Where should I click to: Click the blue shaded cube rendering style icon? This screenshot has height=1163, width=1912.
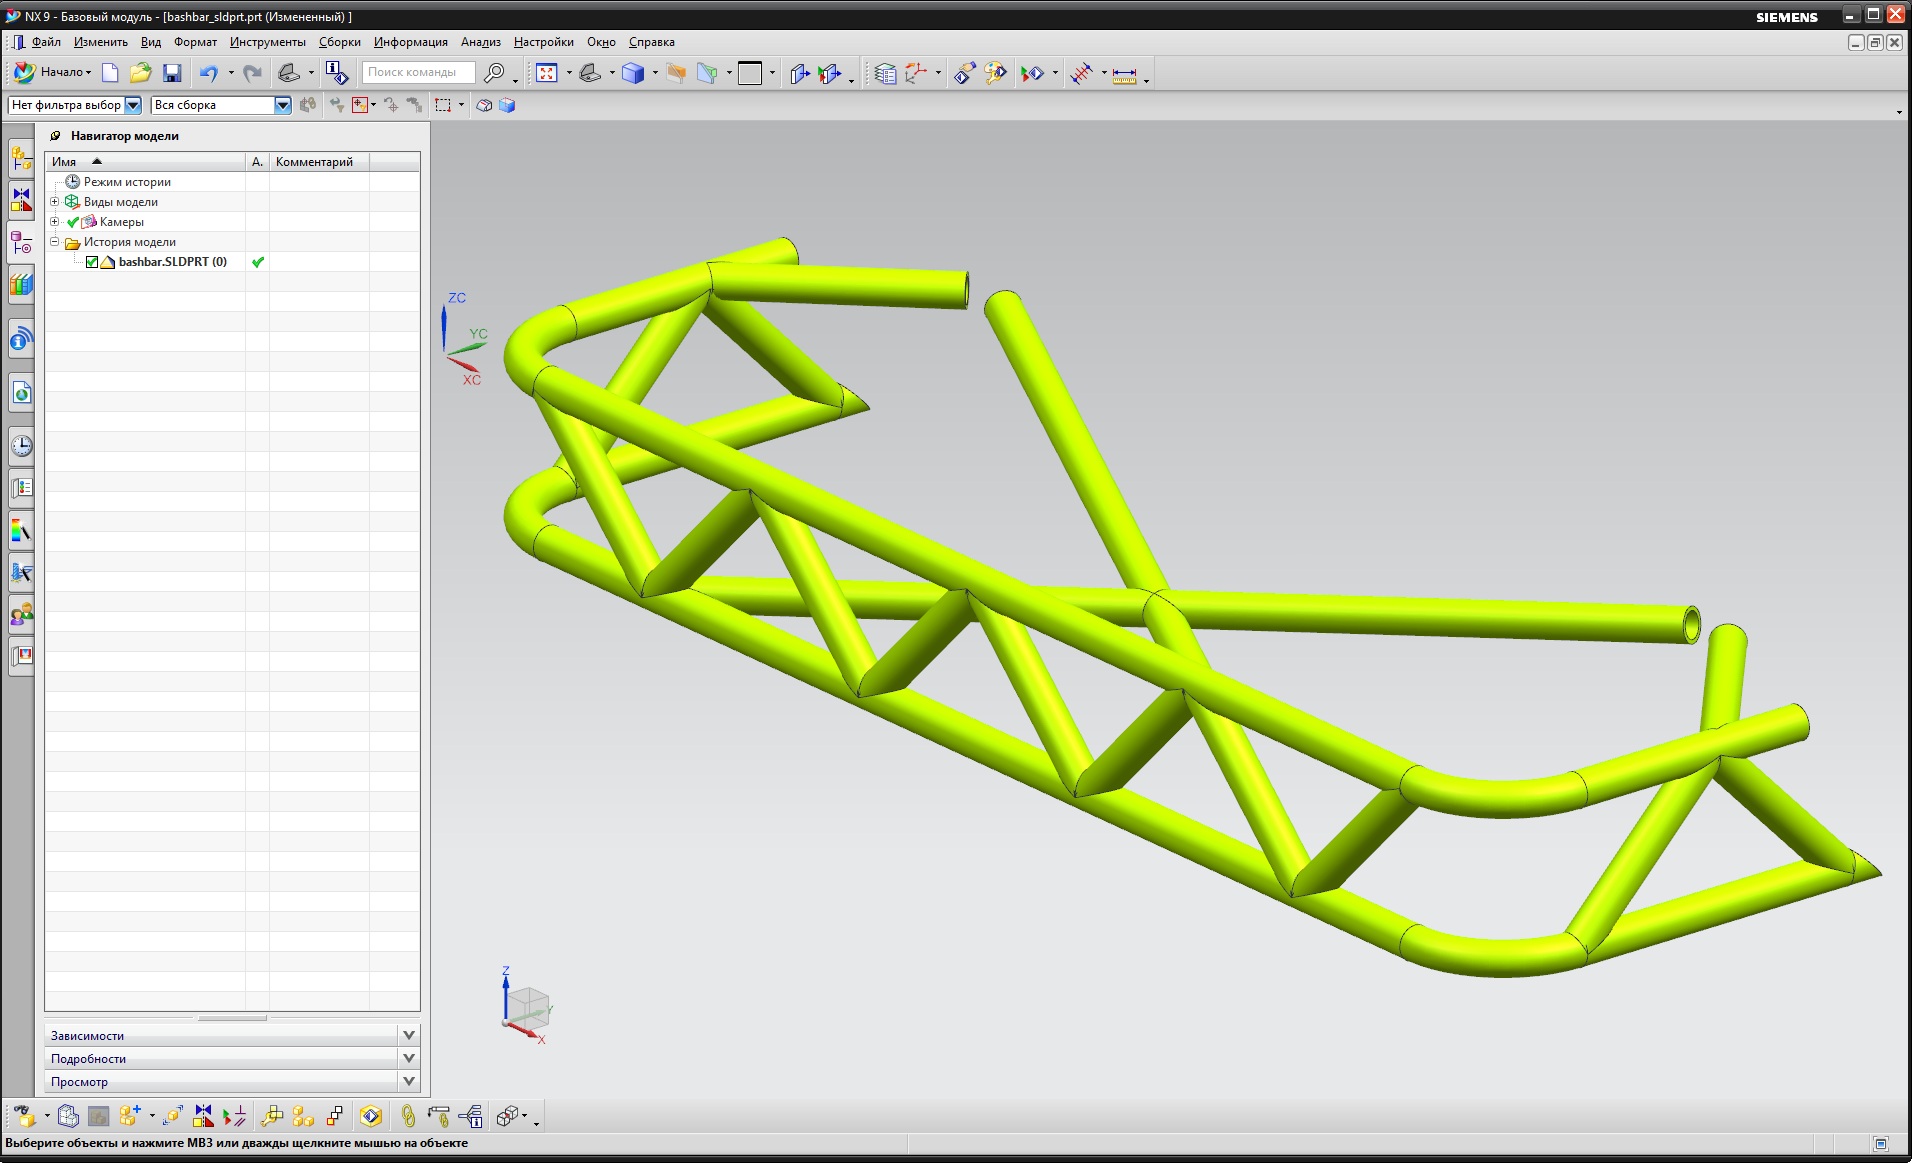(633, 73)
